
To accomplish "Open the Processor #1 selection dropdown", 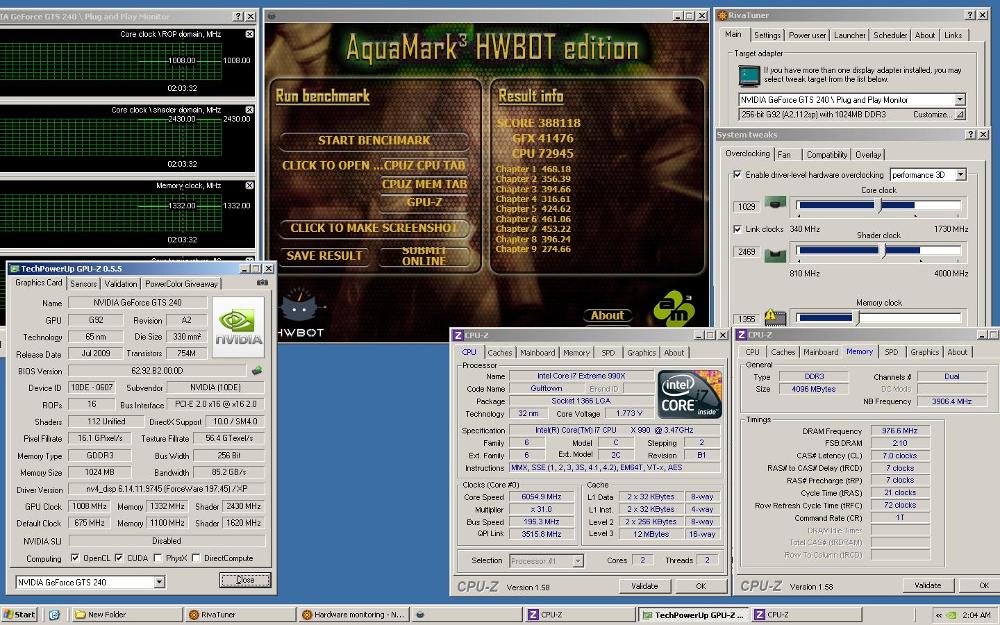I will (x=577, y=561).
